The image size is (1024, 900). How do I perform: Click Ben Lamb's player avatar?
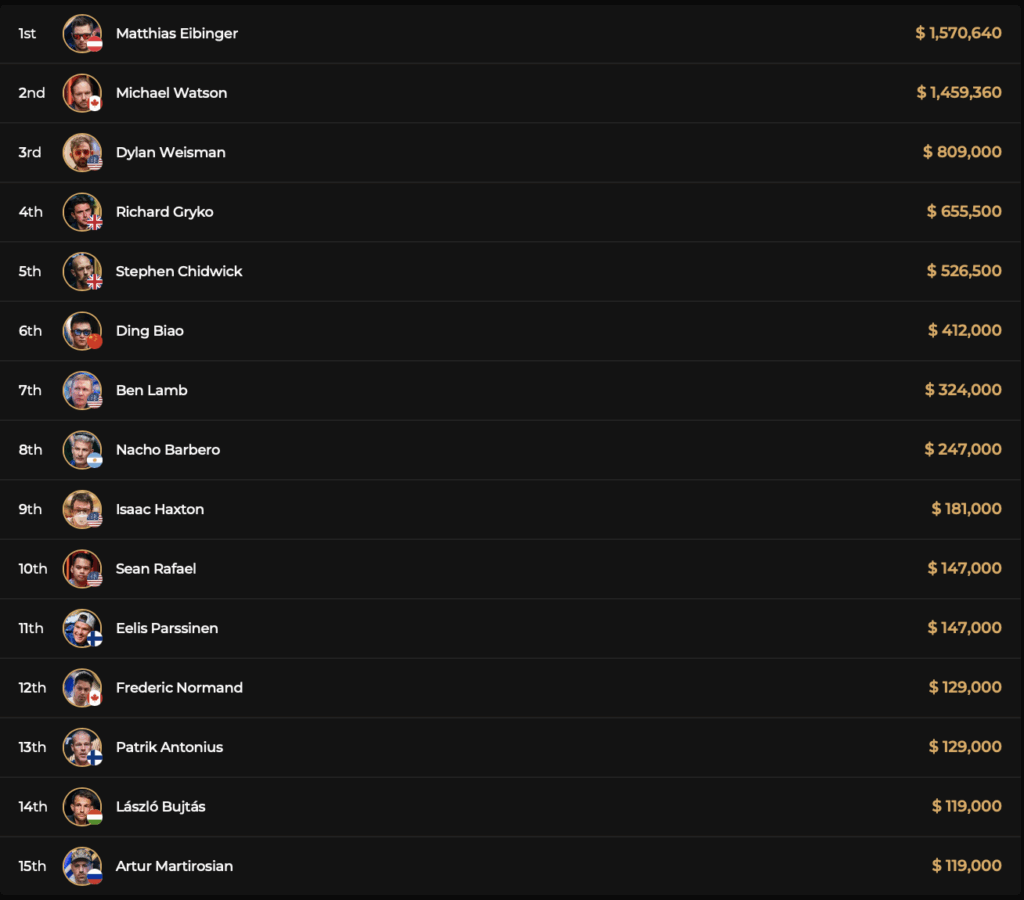[x=82, y=390]
